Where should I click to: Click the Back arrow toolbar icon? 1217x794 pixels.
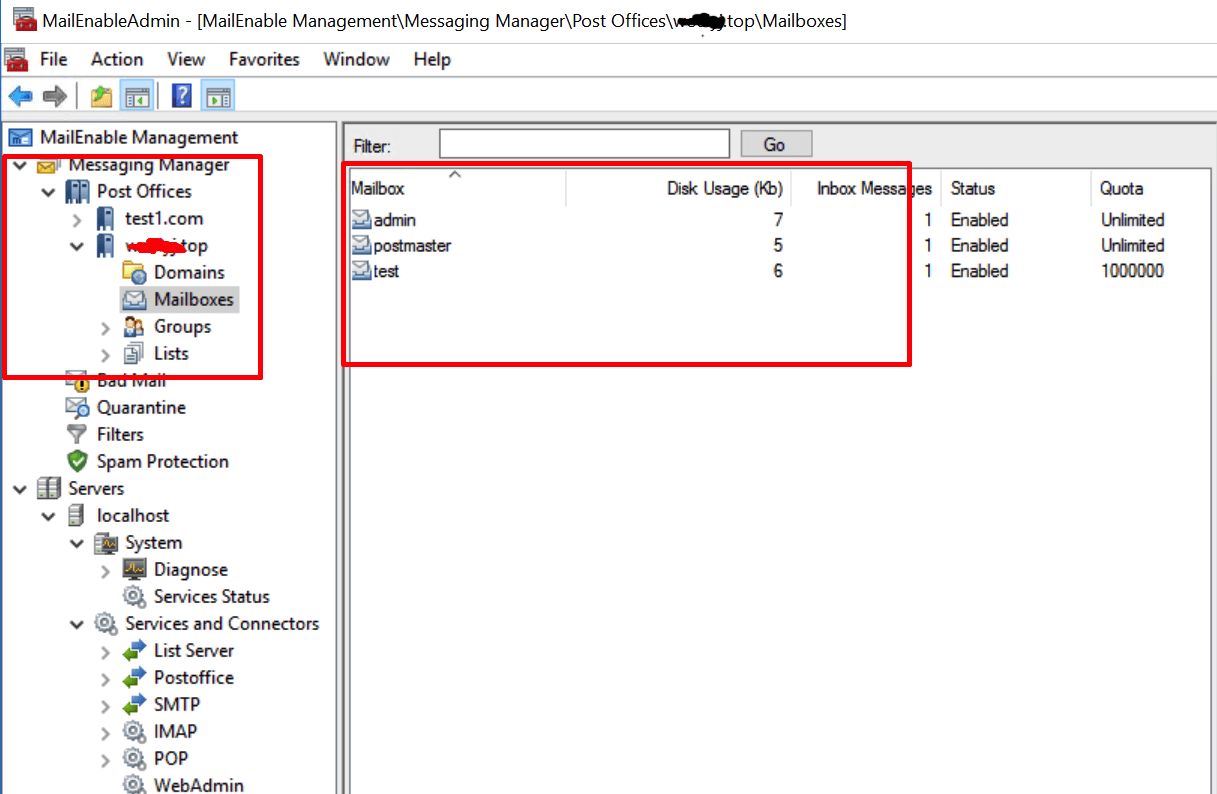pos(20,96)
